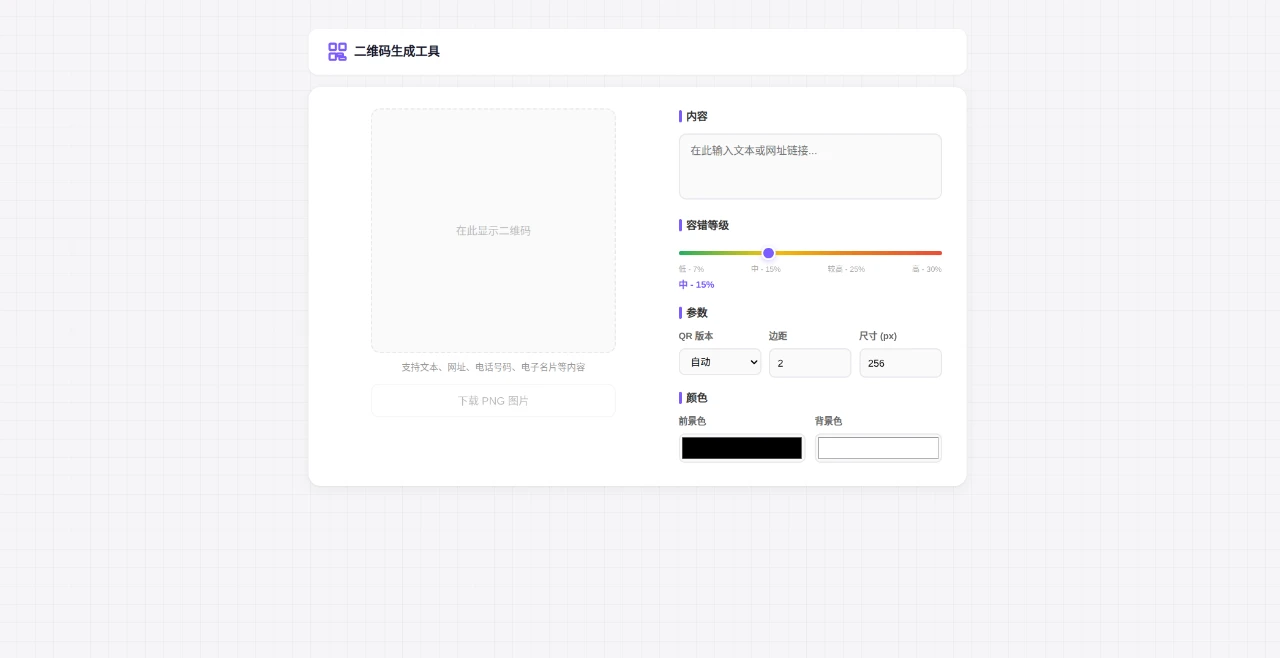Click the 颜色 section heading
The image size is (1280, 658).
pos(697,398)
